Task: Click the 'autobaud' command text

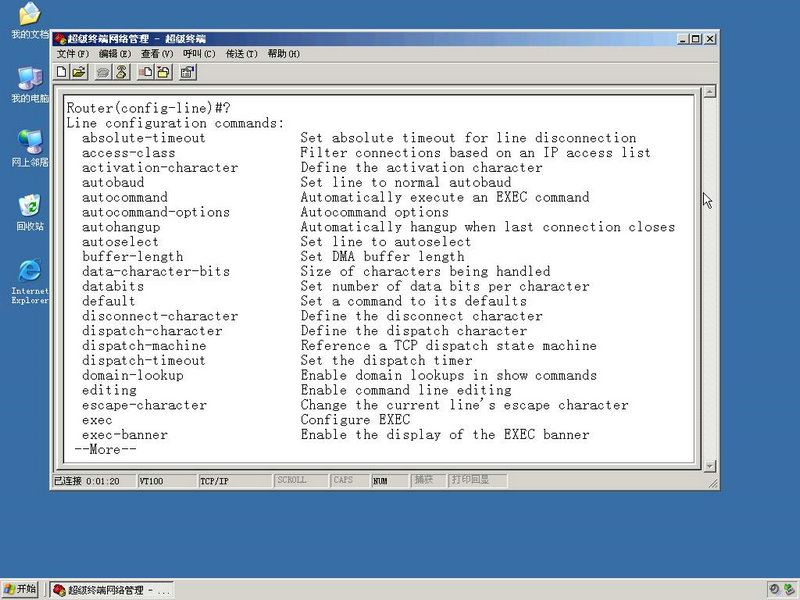Action: click(x=113, y=182)
